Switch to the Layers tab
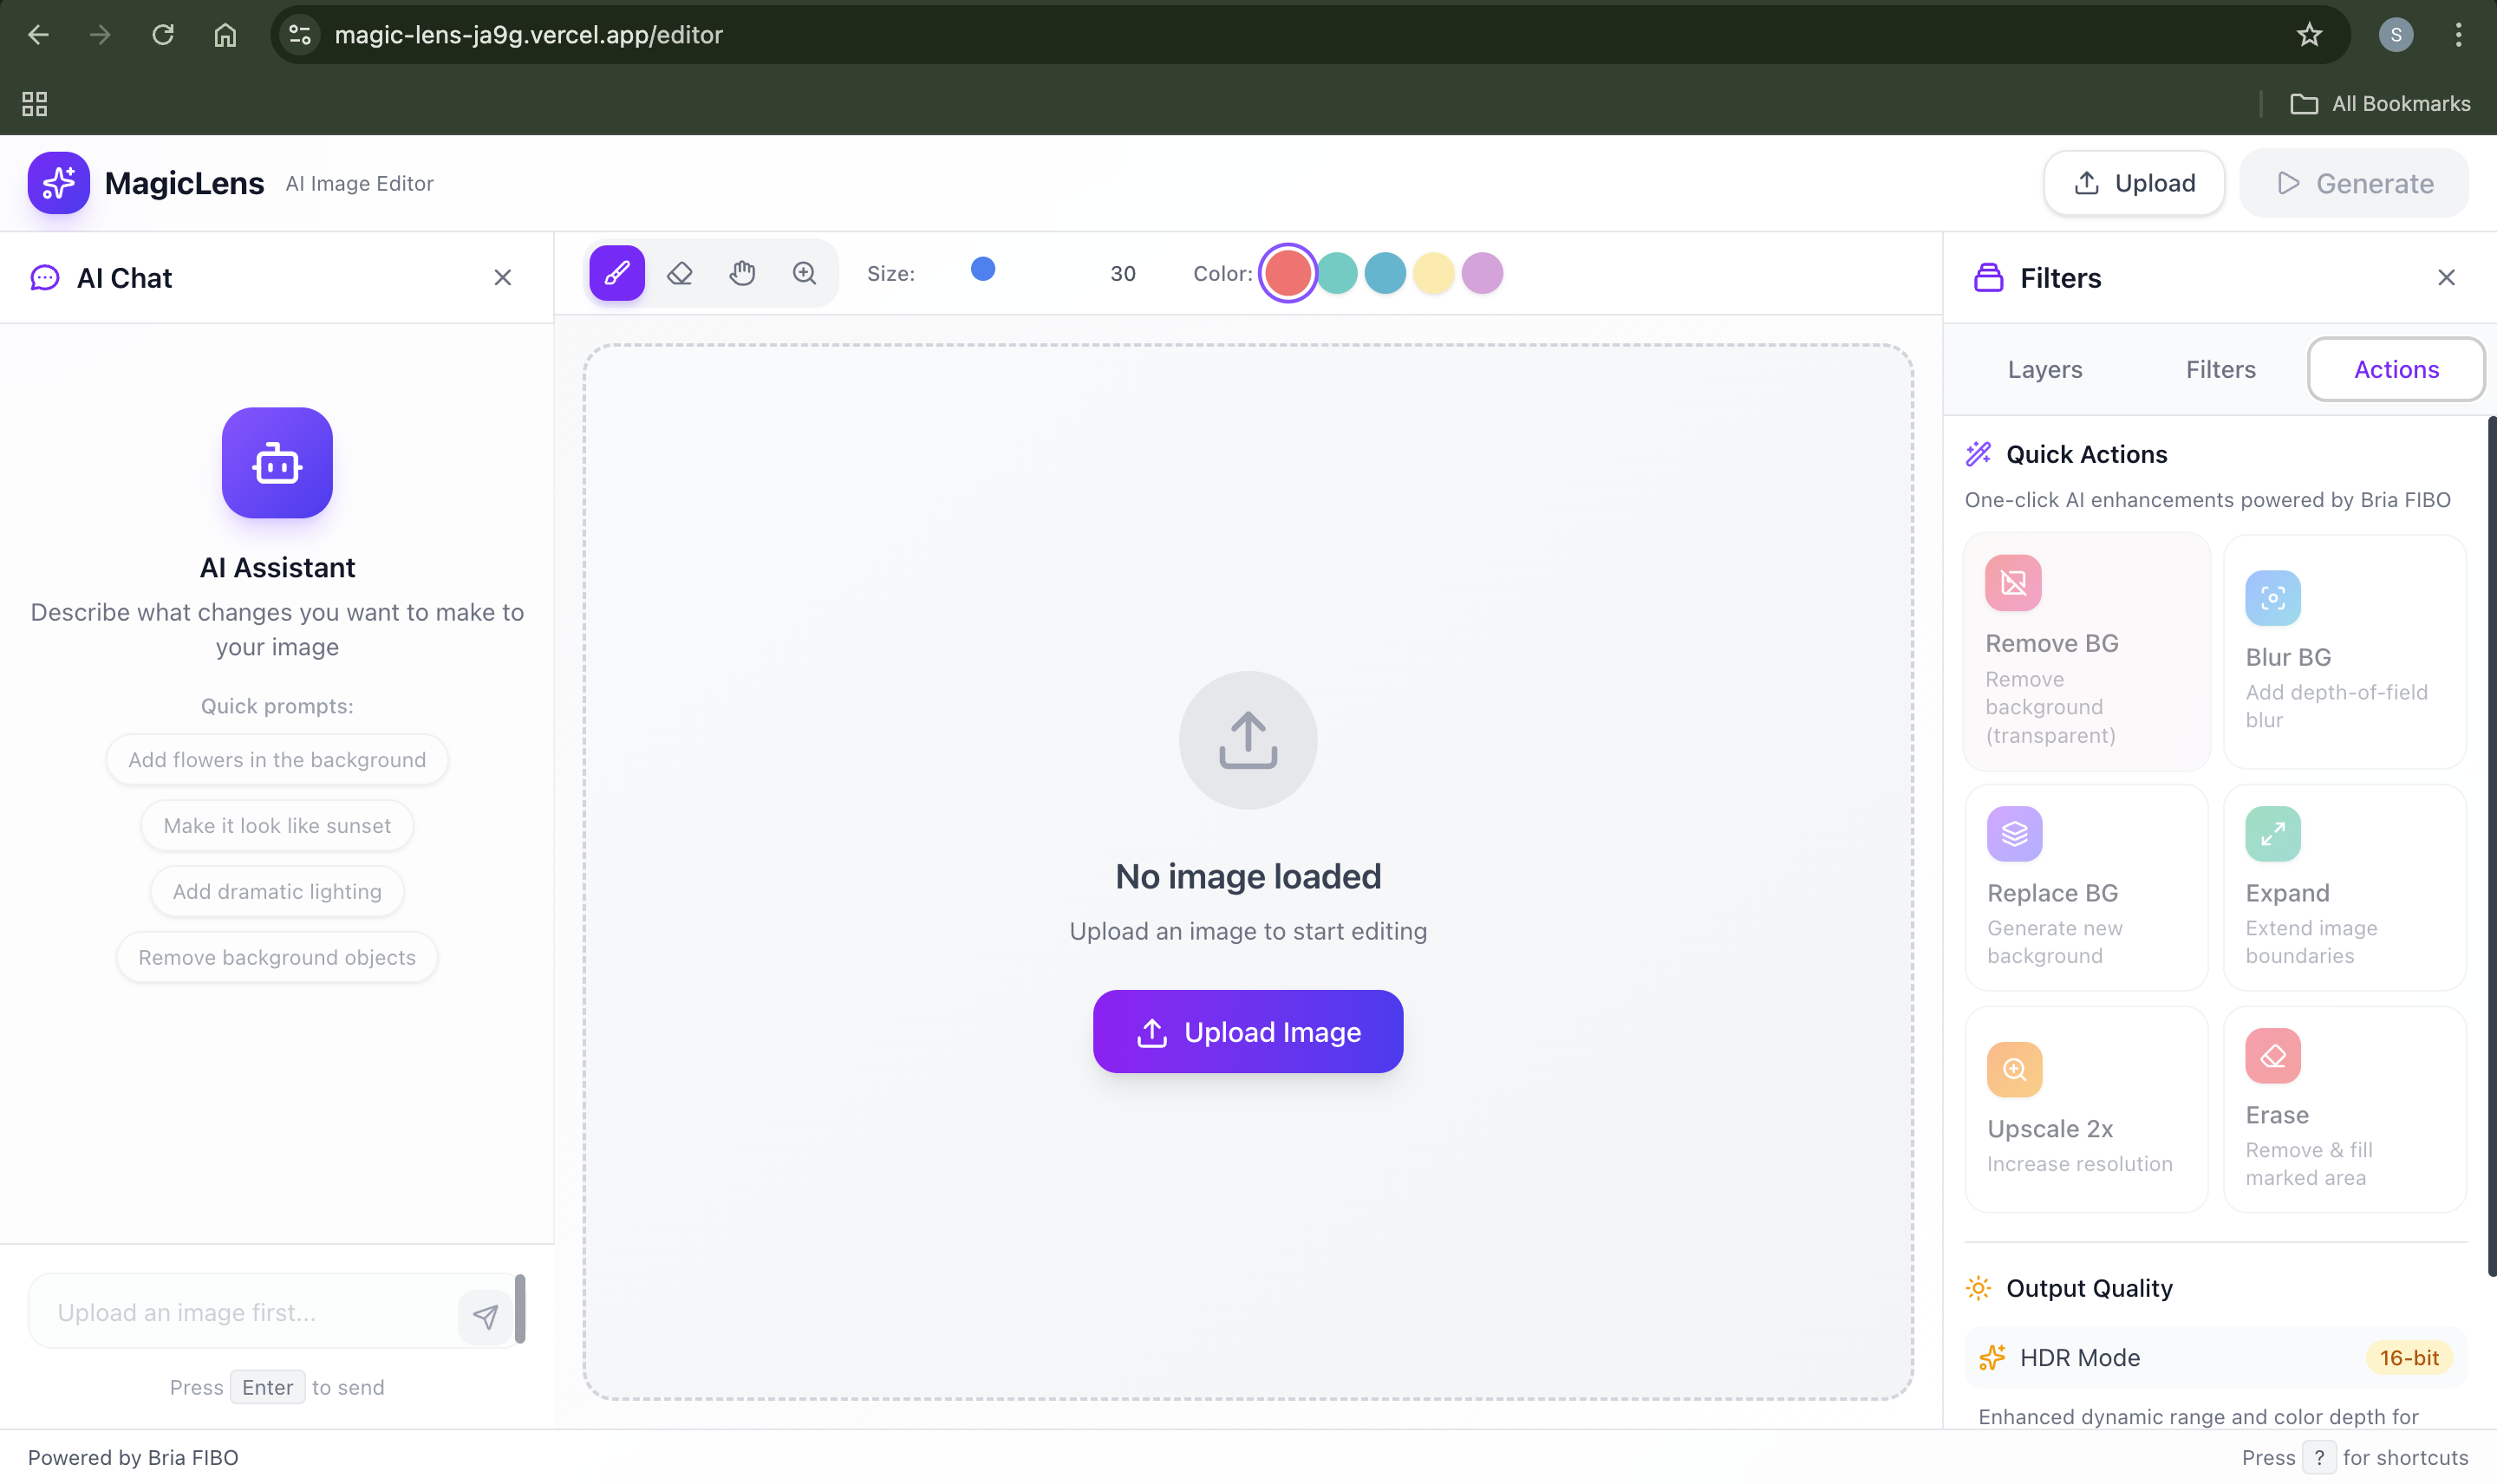Screen dimensions: 2497x1484 (x=2044, y=370)
